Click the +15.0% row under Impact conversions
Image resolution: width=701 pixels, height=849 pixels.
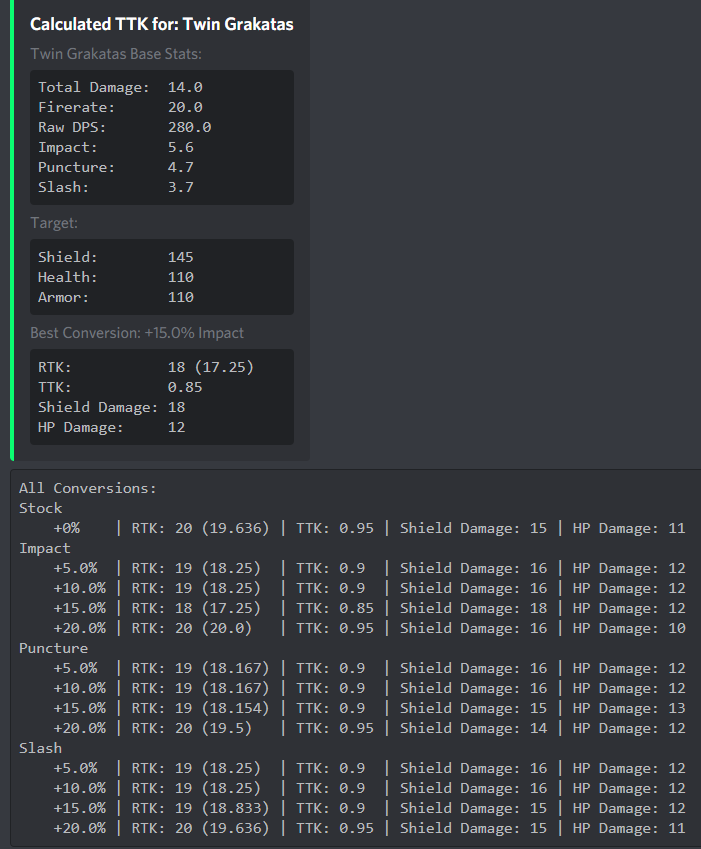click(350, 608)
